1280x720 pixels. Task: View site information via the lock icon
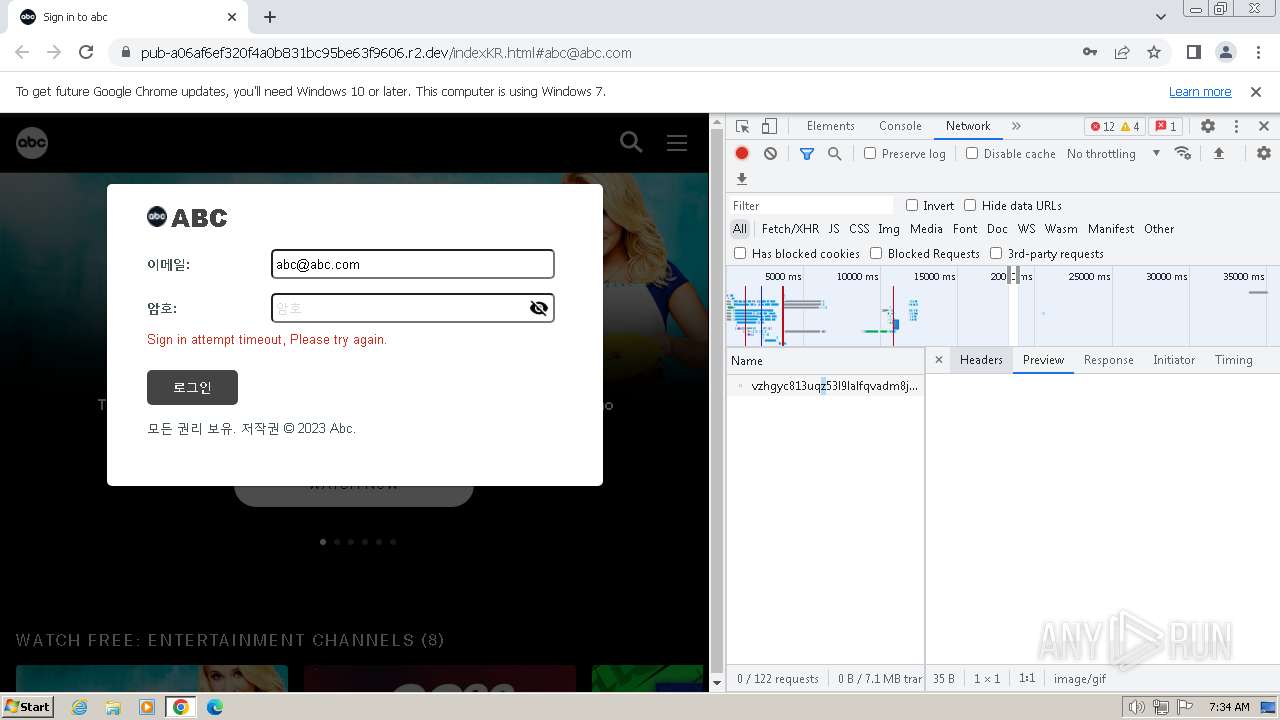coord(126,52)
